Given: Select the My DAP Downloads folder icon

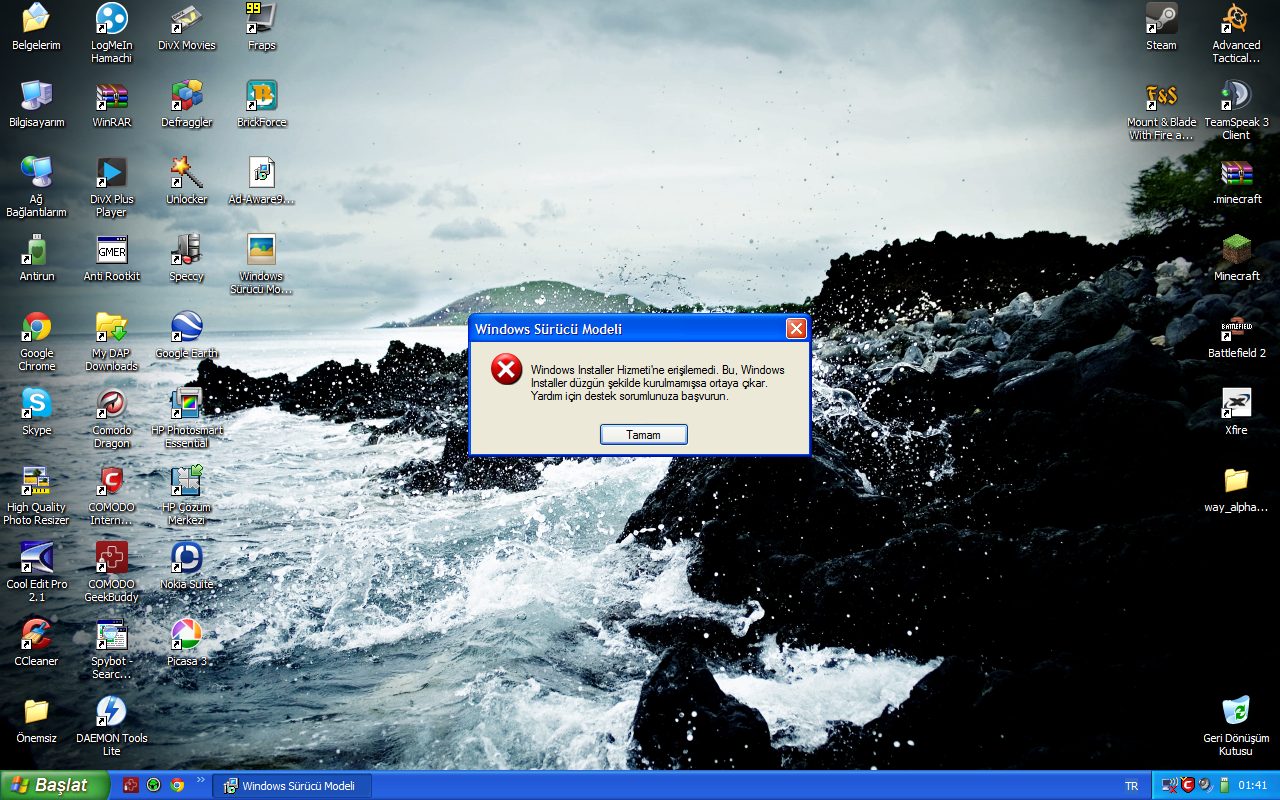Looking at the screenshot, I should click(x=111, y=341).
